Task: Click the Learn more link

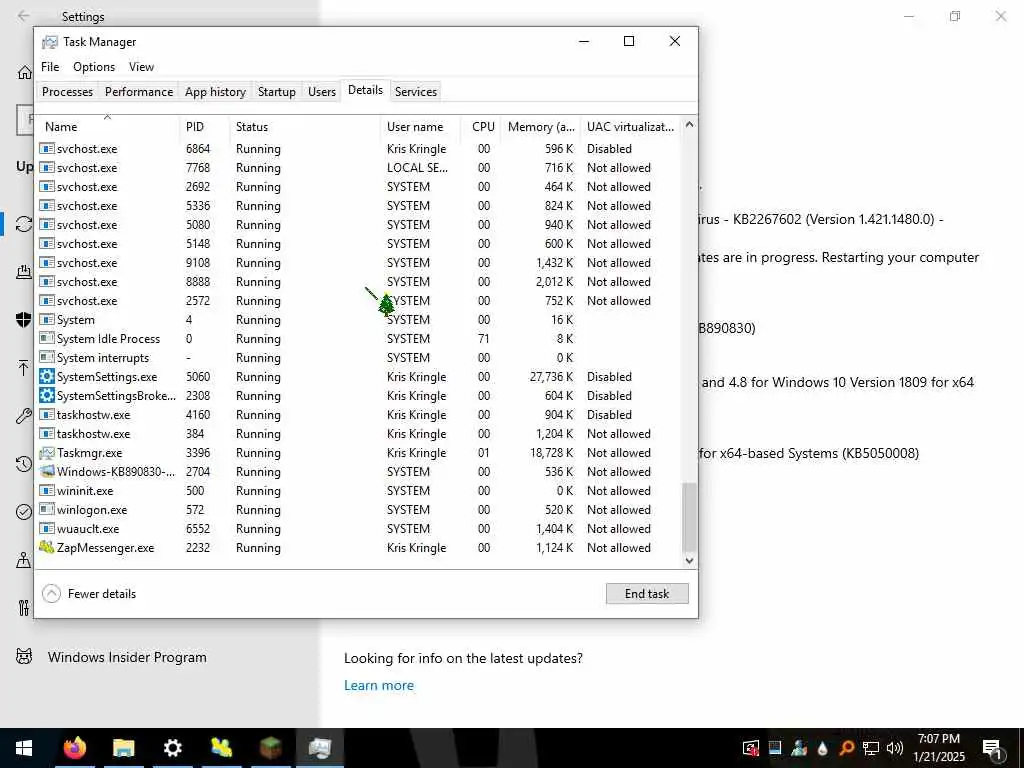Action: 379,685
